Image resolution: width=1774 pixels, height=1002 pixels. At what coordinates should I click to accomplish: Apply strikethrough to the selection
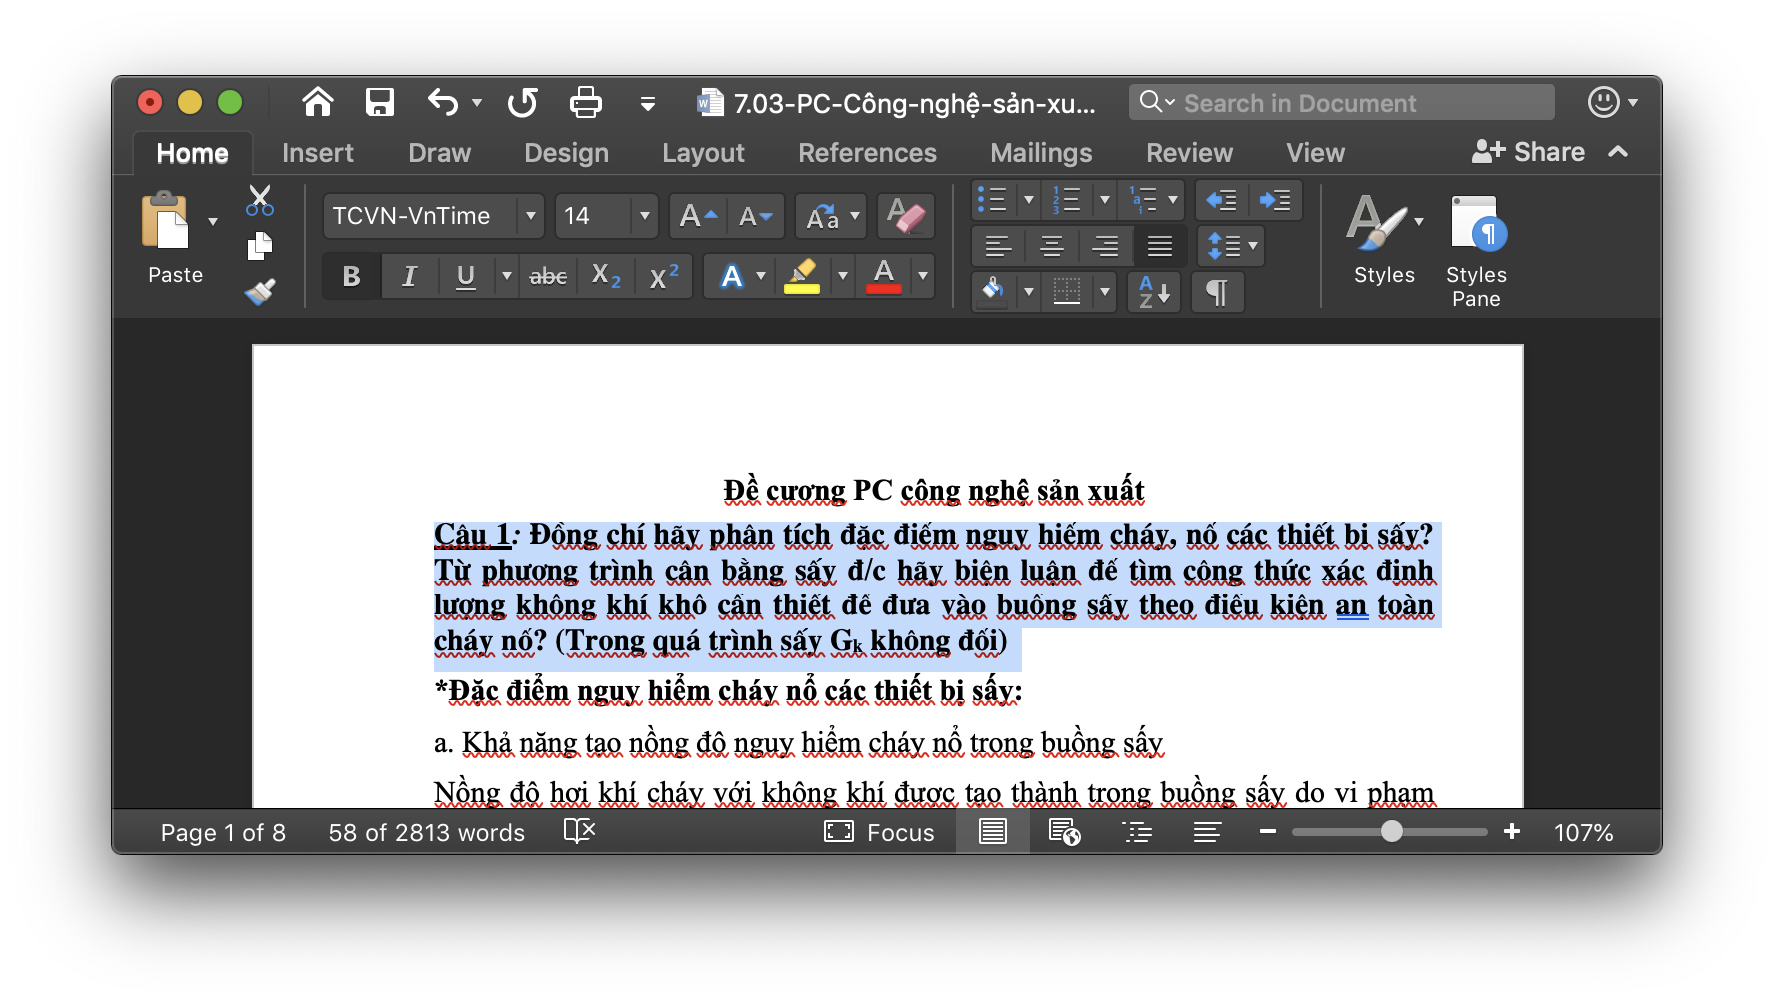[x=547, y=277]
